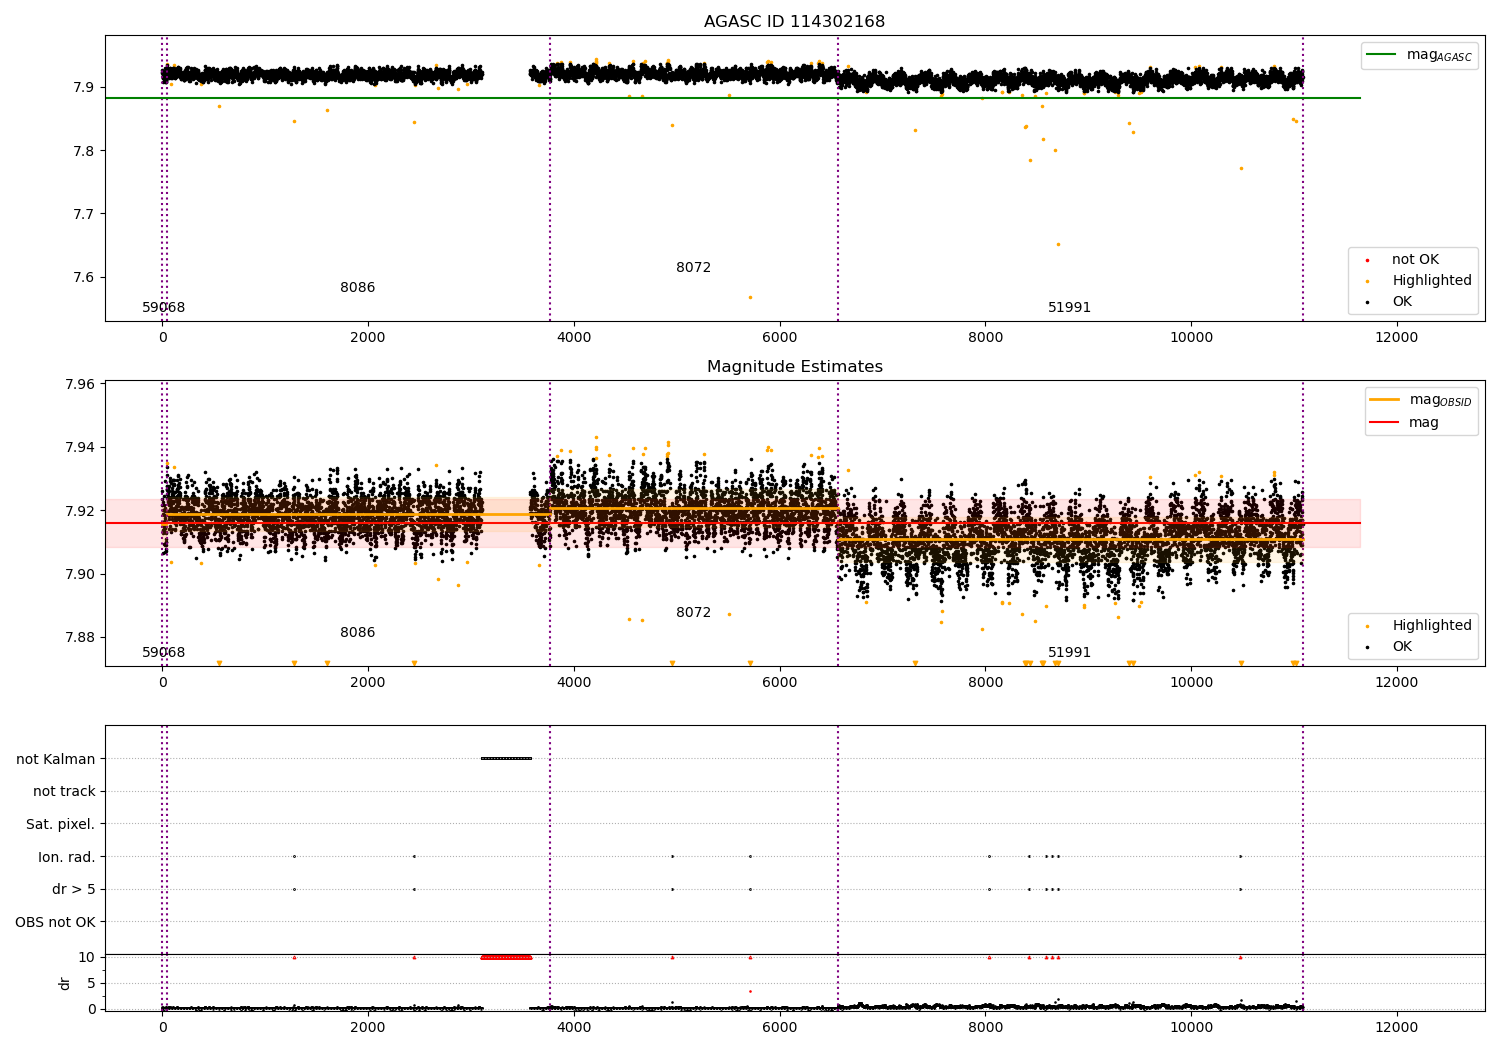Click the rotated "dr" axis label
This screenshot has width=1500, height=1050.
coord(65,983)
